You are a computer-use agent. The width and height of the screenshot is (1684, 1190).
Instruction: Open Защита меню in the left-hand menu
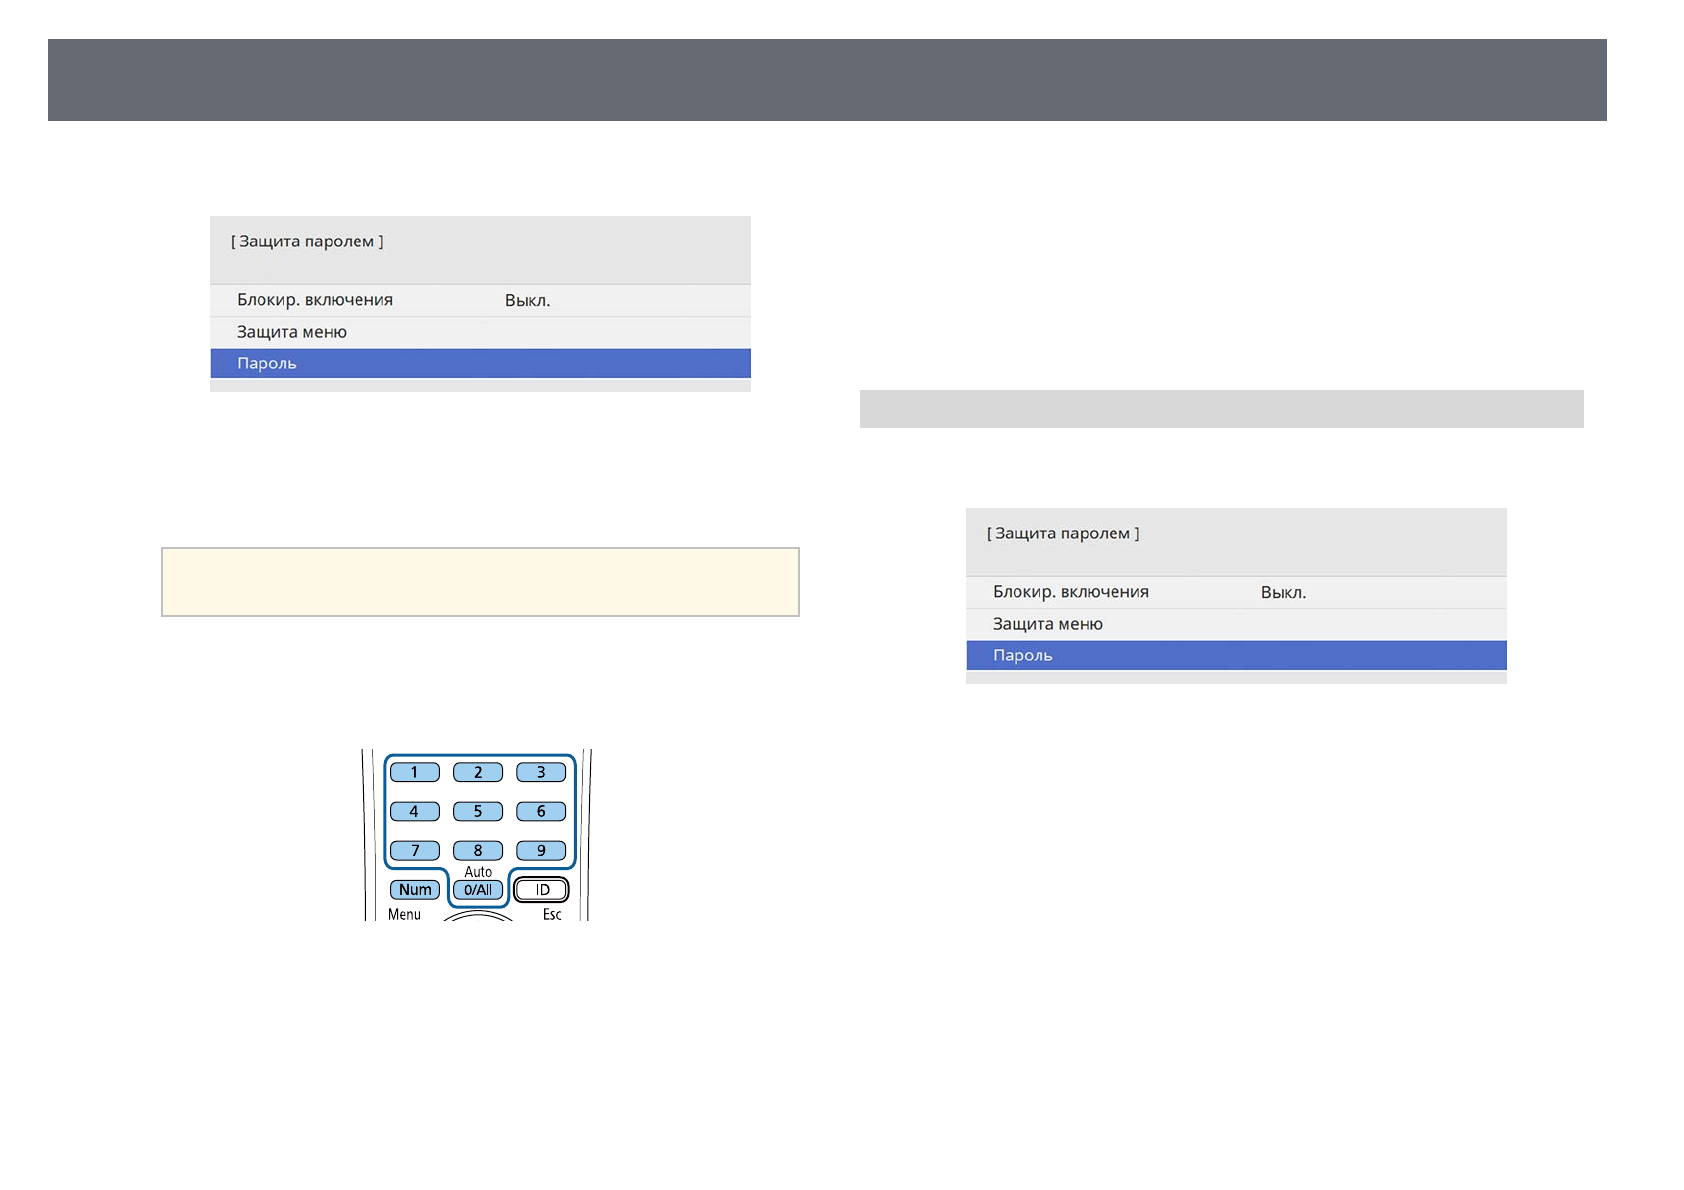coord(479,332)
